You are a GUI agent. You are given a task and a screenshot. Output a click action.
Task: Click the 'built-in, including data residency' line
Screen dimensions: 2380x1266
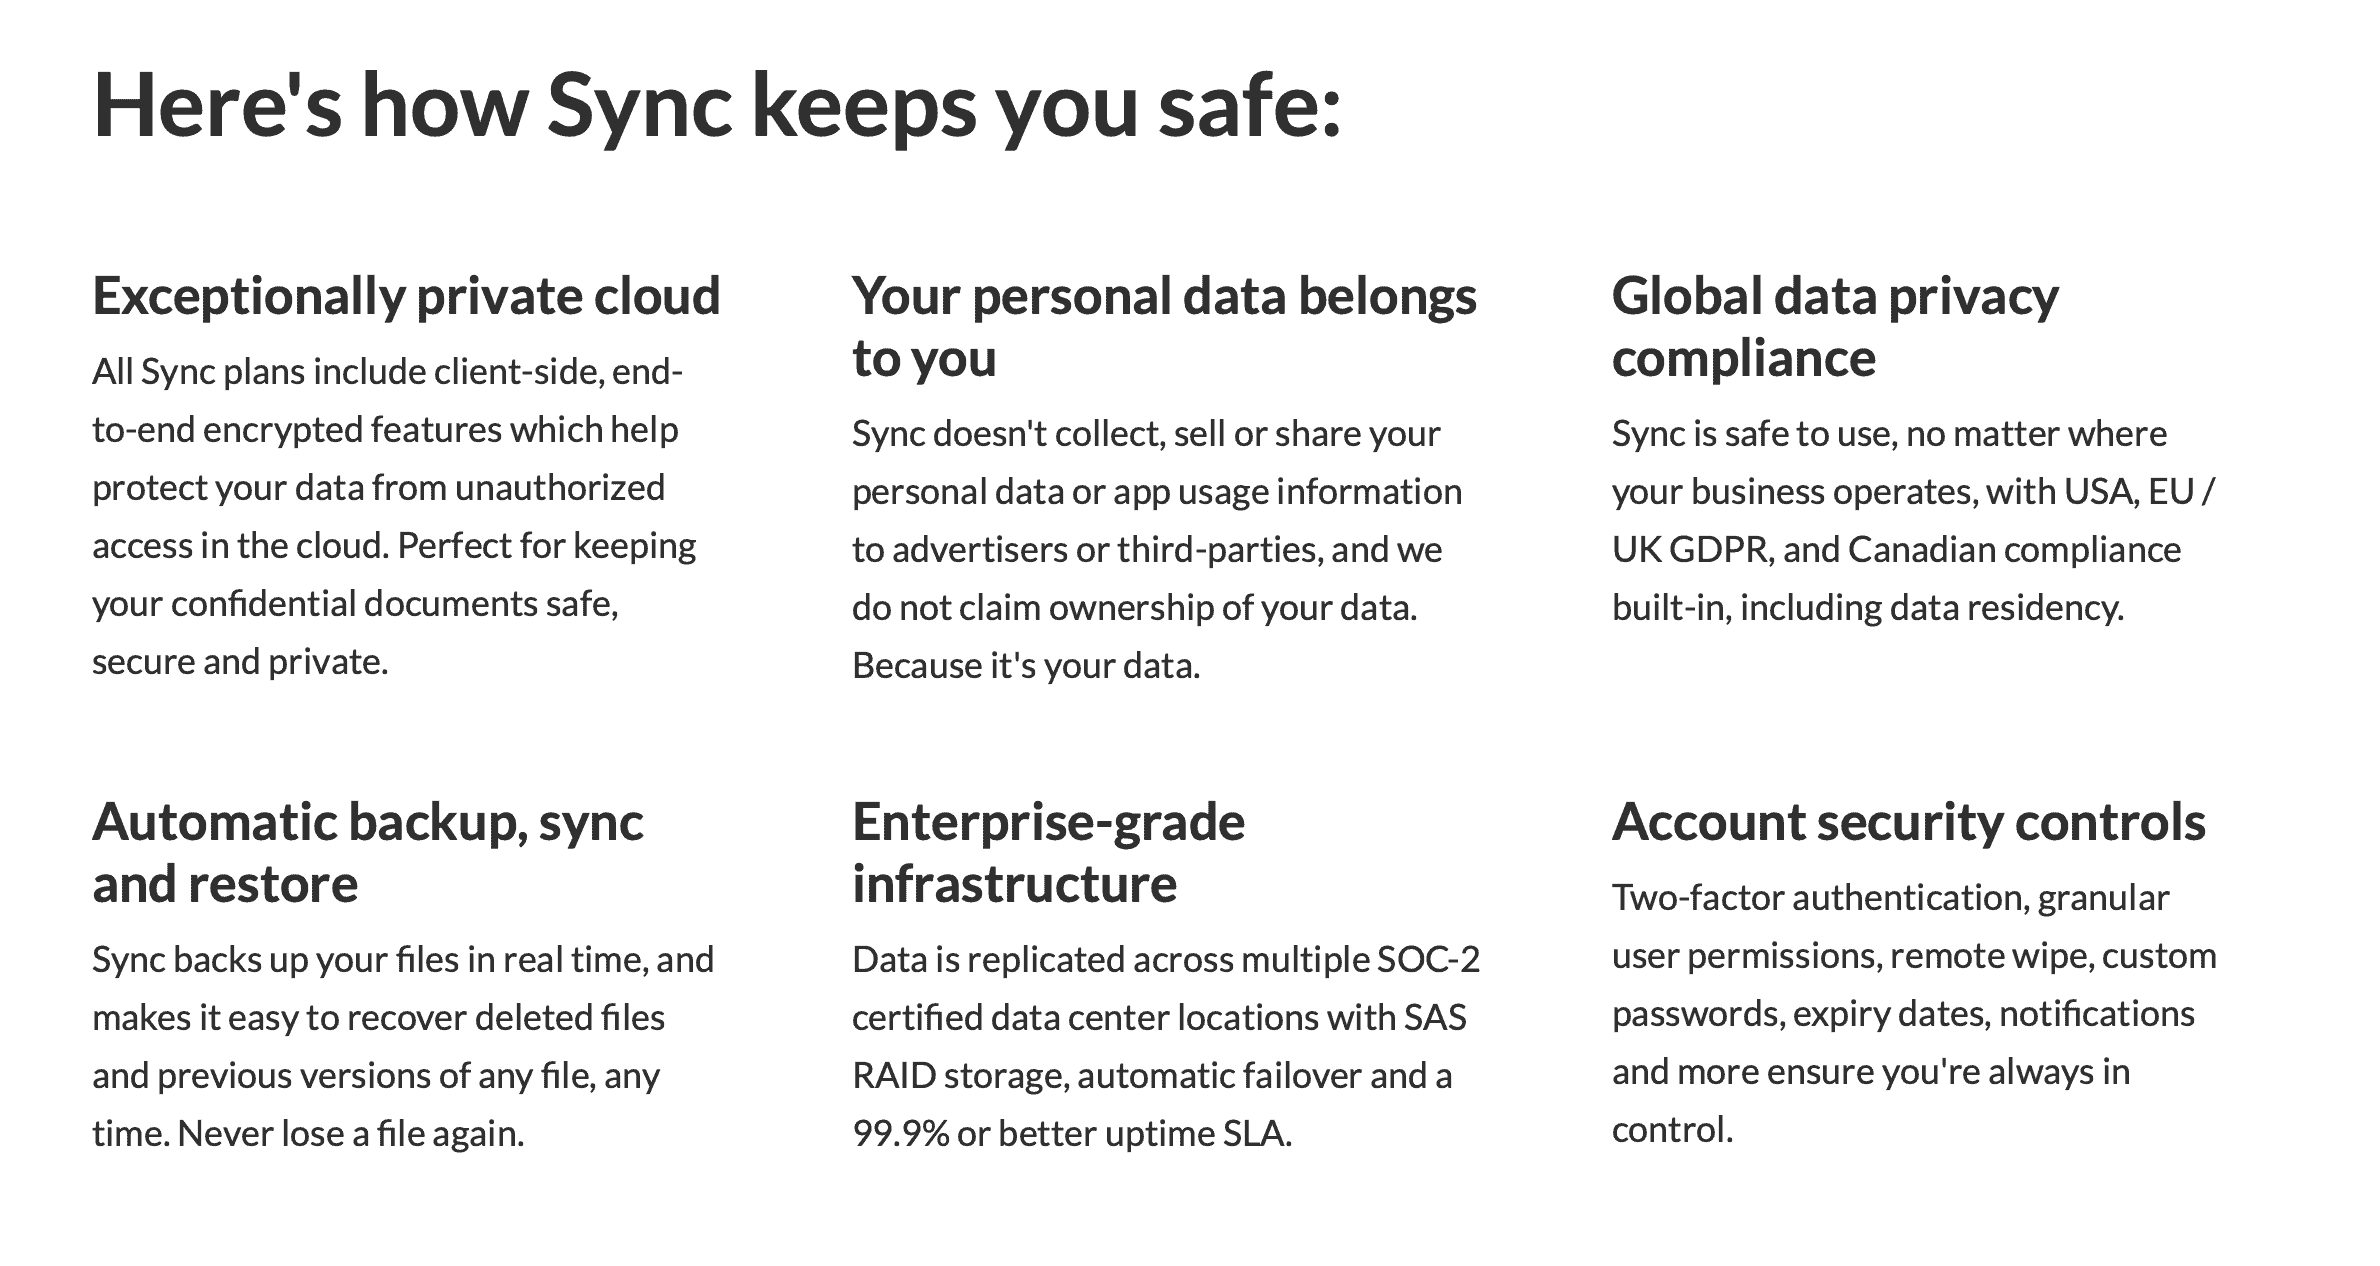[x=1868, y=608]
